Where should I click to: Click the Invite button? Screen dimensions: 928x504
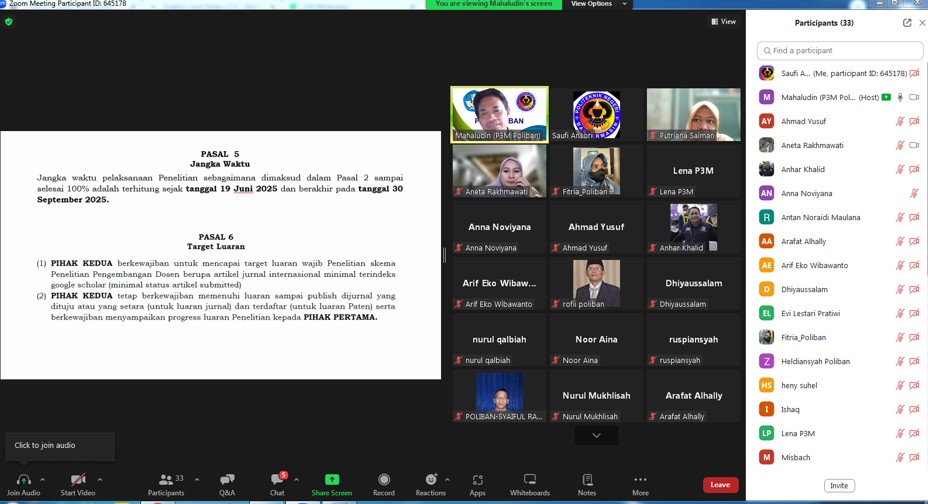(839, 485)
